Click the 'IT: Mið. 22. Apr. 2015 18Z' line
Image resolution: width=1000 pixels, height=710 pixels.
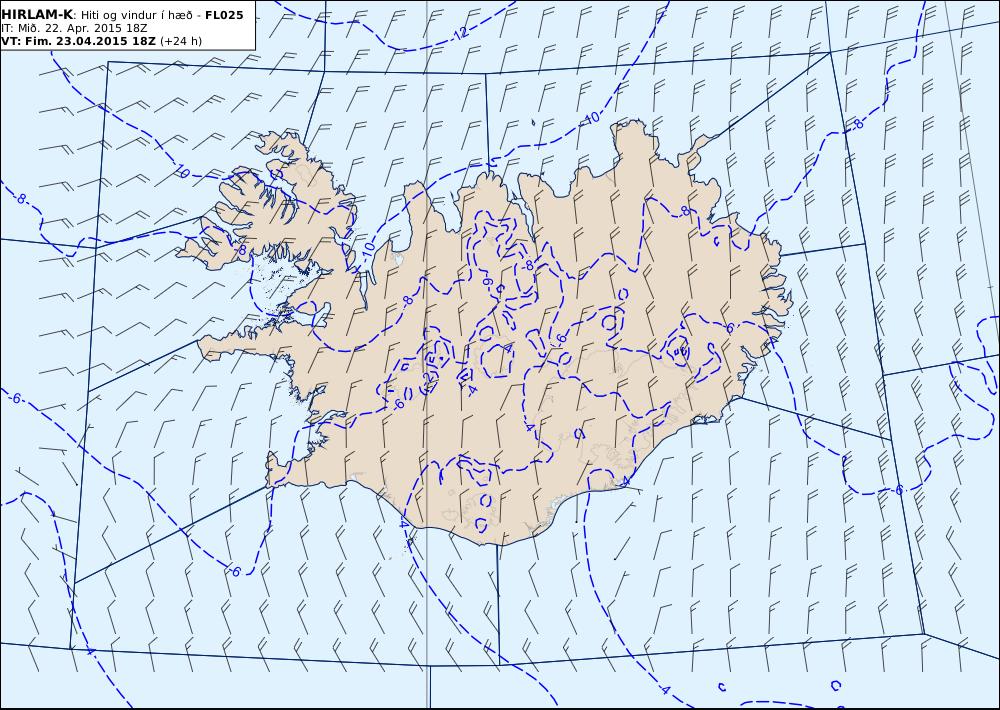[x=75, y=28]
